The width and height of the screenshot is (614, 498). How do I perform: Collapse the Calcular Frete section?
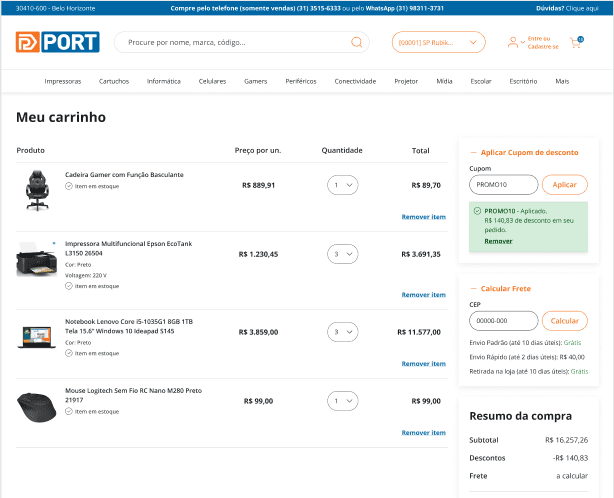pos(473,289)
